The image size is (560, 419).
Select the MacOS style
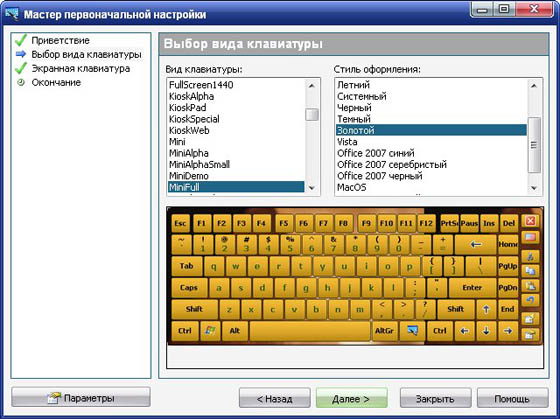coord(431,187)
